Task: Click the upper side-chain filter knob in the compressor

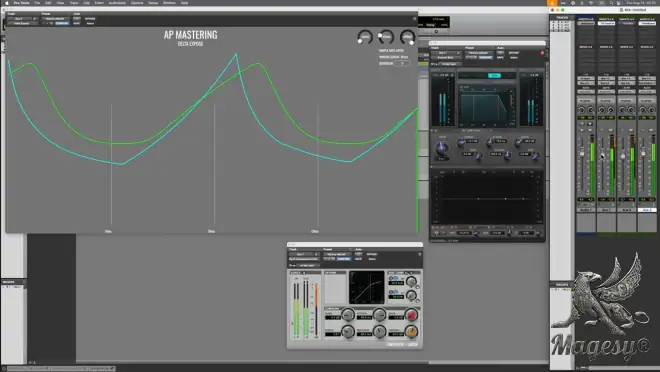Action: (411, 282)
